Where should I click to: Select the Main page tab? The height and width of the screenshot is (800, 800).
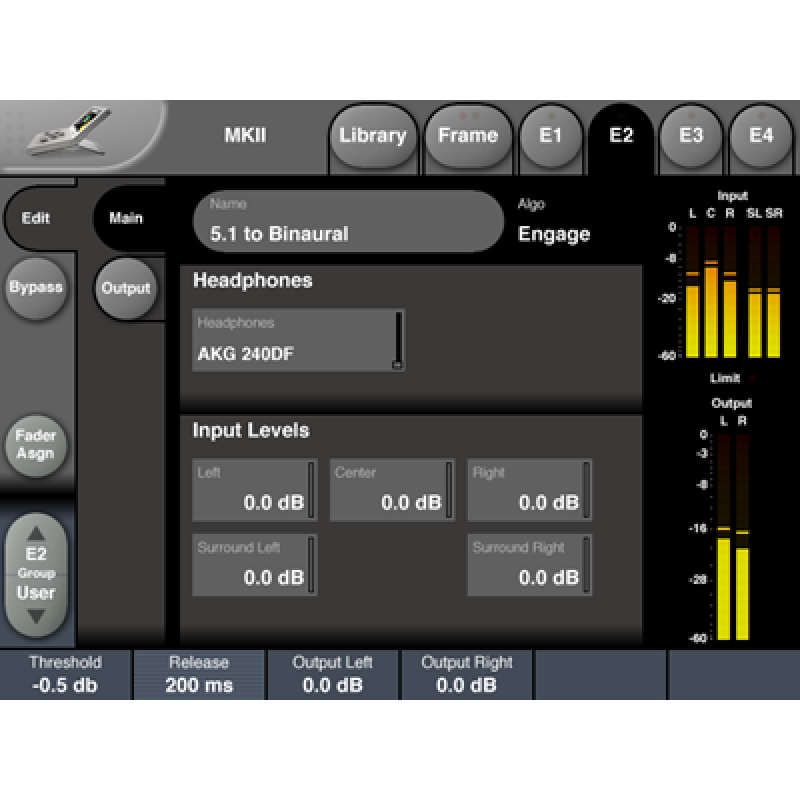(126, 218)
